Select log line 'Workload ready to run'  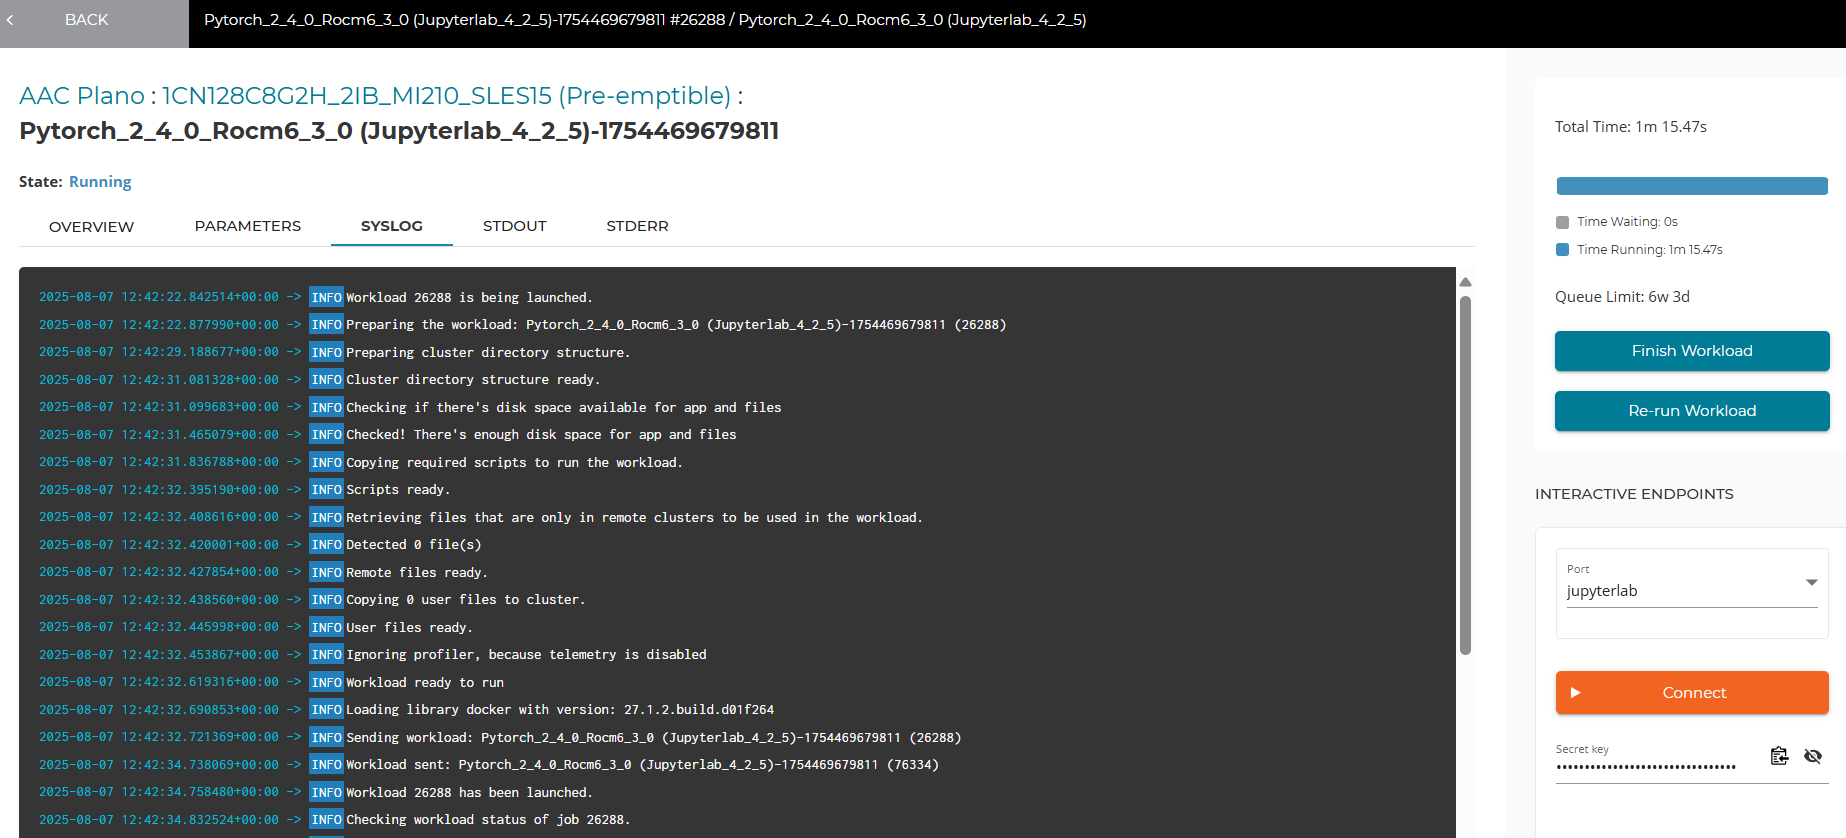click(425, 683)
